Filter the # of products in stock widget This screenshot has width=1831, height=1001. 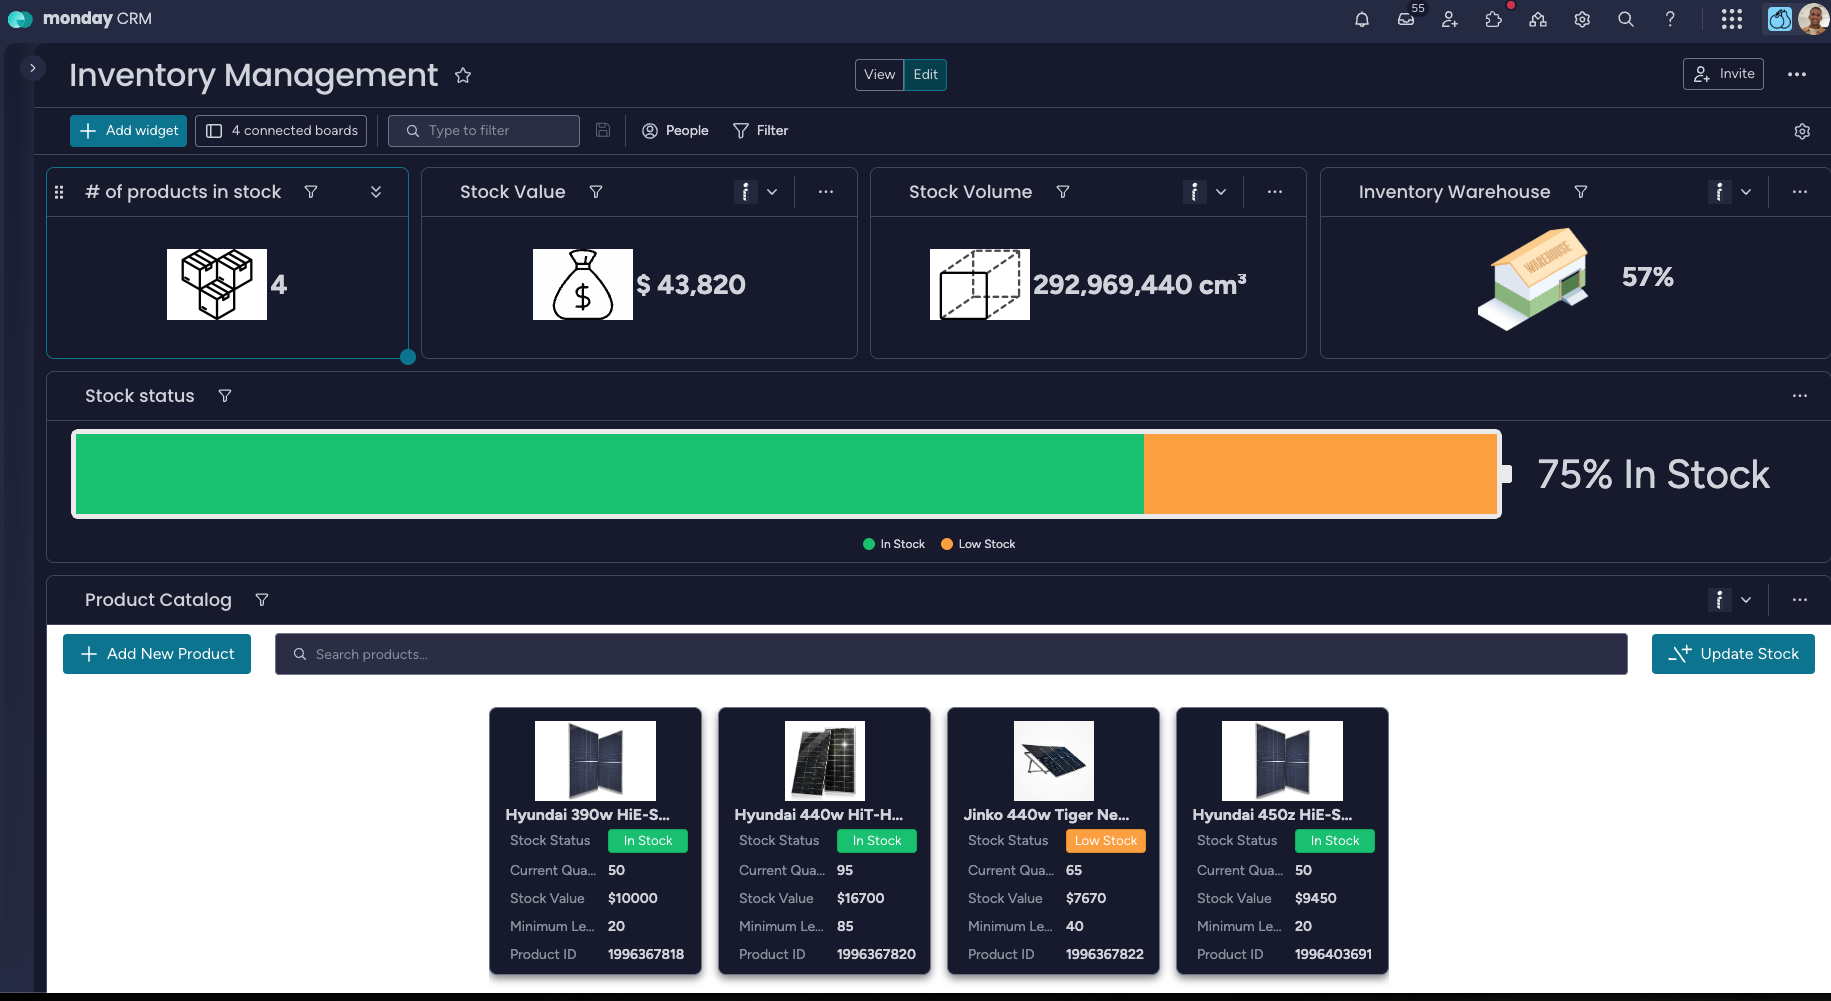coord(311,192)
